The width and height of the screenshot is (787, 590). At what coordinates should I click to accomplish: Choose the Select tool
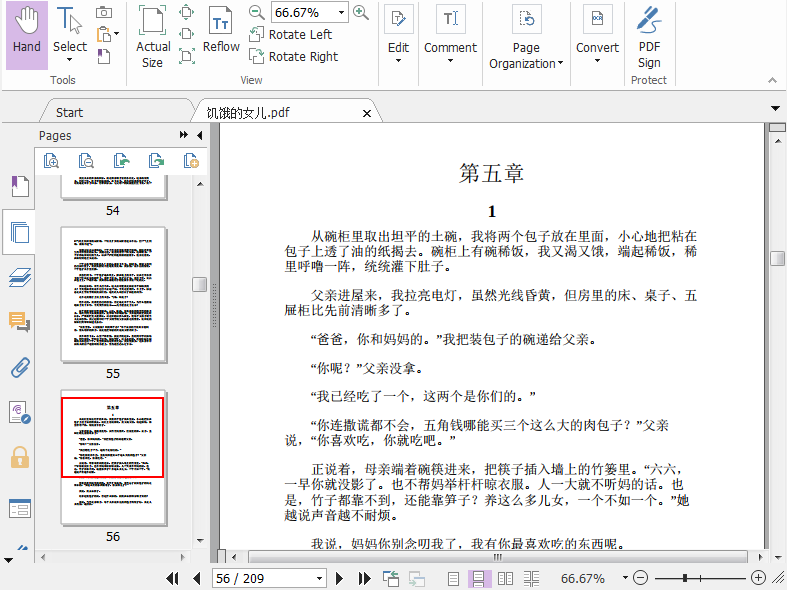point(70,35)
